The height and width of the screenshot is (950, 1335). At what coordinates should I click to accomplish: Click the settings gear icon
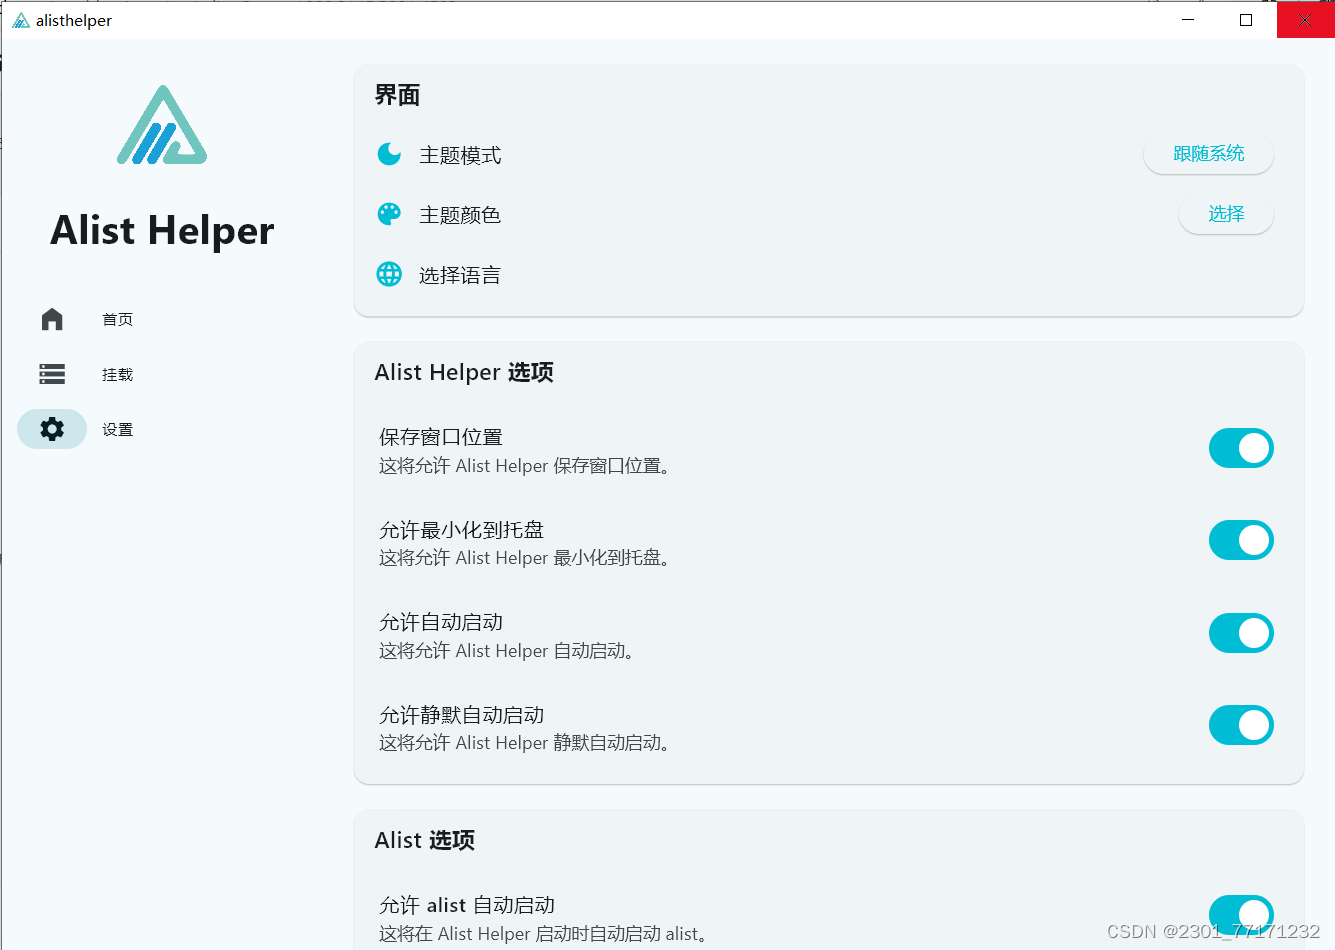click(52, 429)
